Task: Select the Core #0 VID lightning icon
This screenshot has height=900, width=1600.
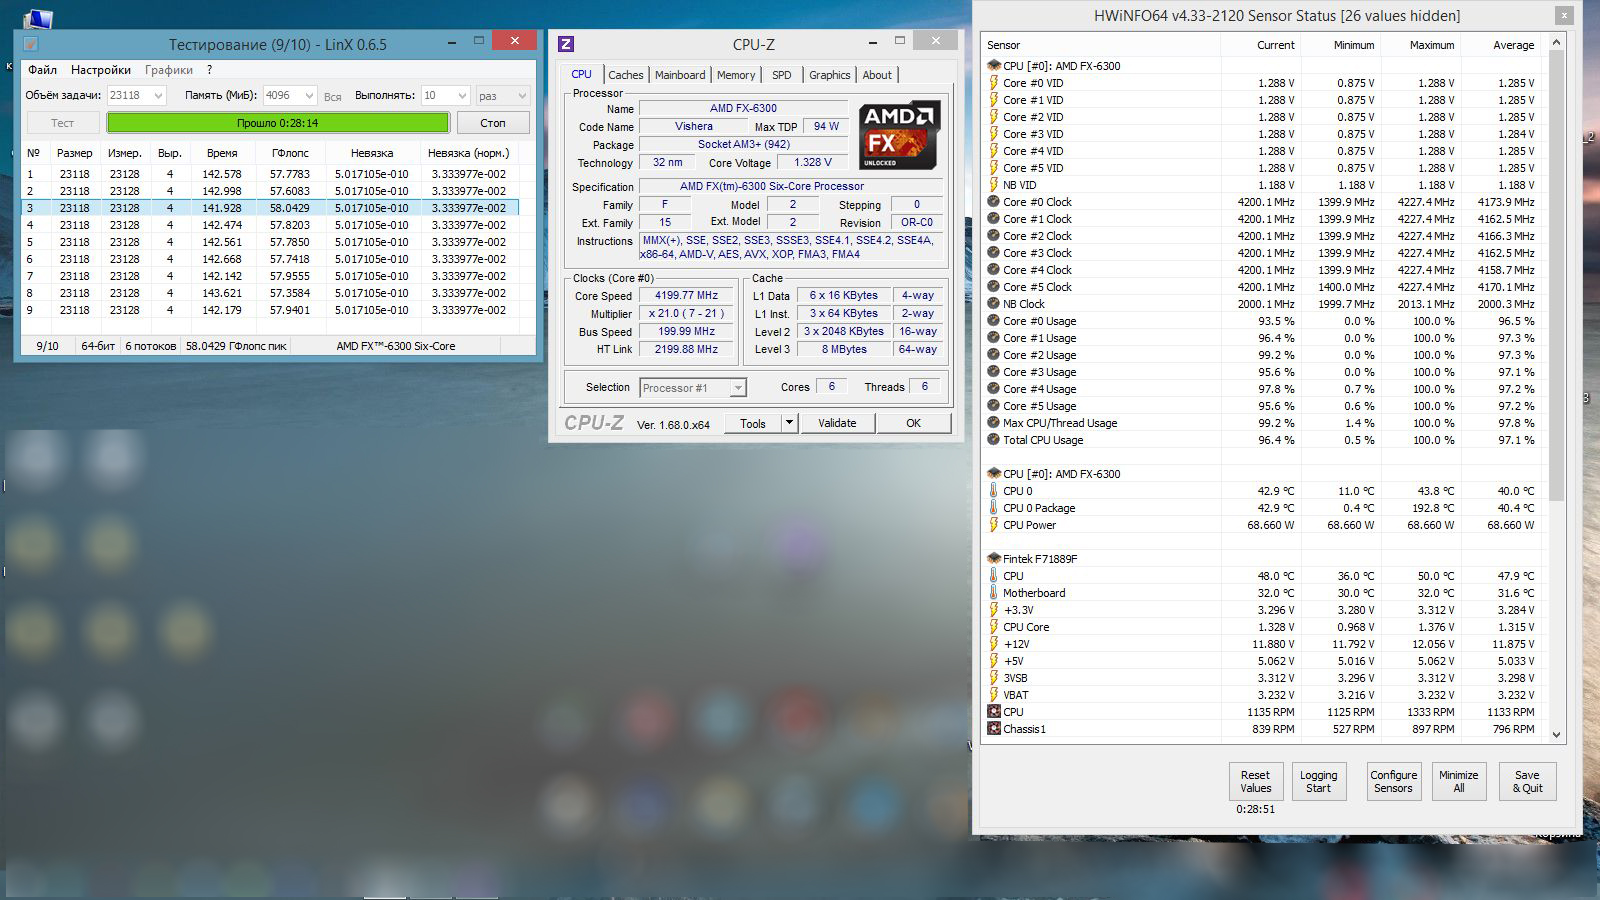Action: pos(994,83)
